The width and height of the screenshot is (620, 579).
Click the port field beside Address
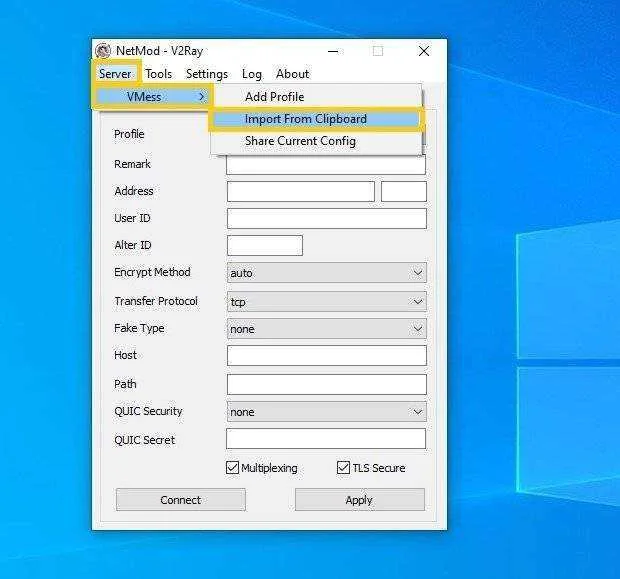[404, 191]
